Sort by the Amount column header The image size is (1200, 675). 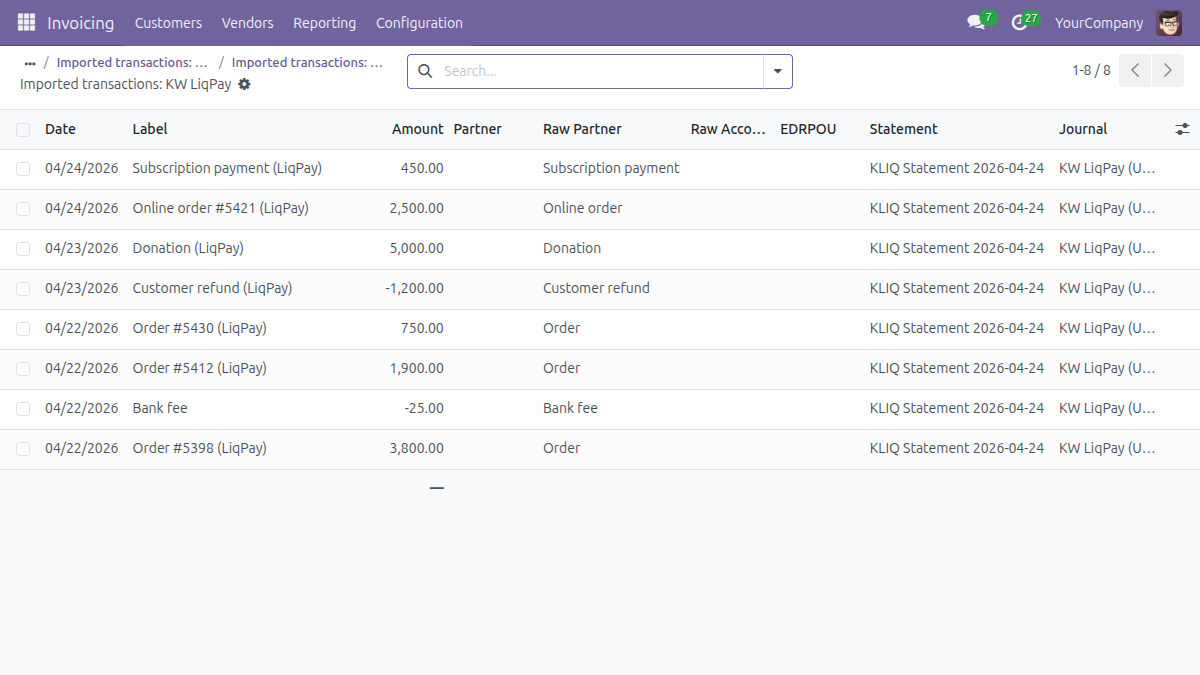coord(417,129)
